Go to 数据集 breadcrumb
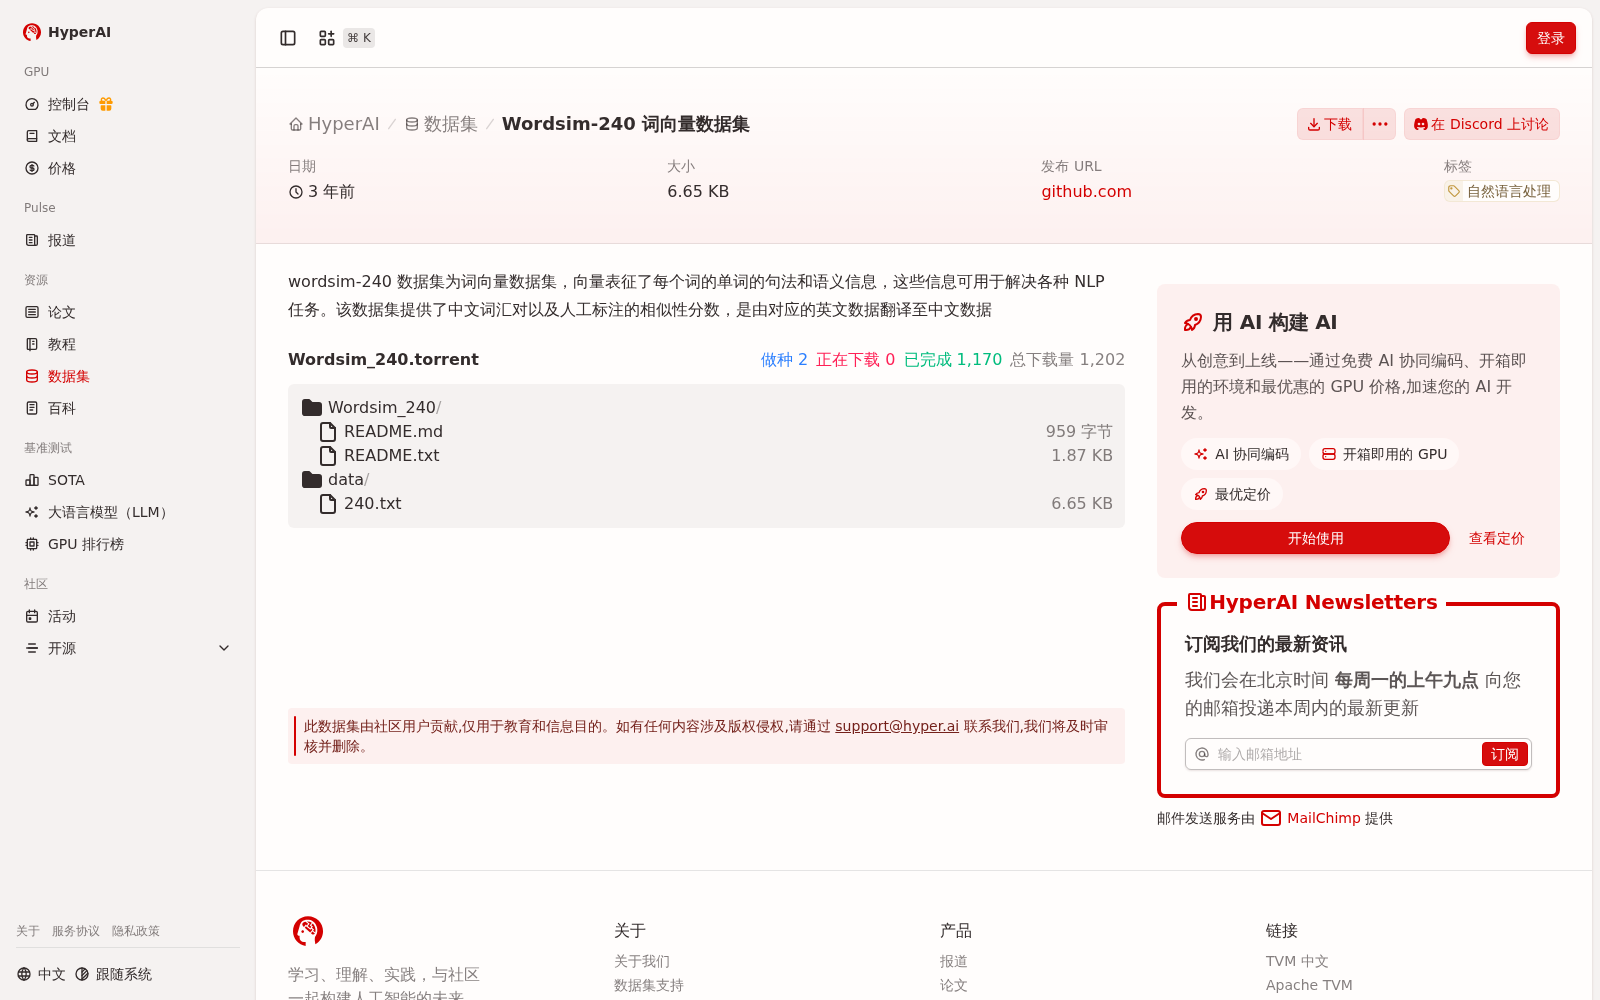Screen dimensions: 1600x1000 point(441,124)
